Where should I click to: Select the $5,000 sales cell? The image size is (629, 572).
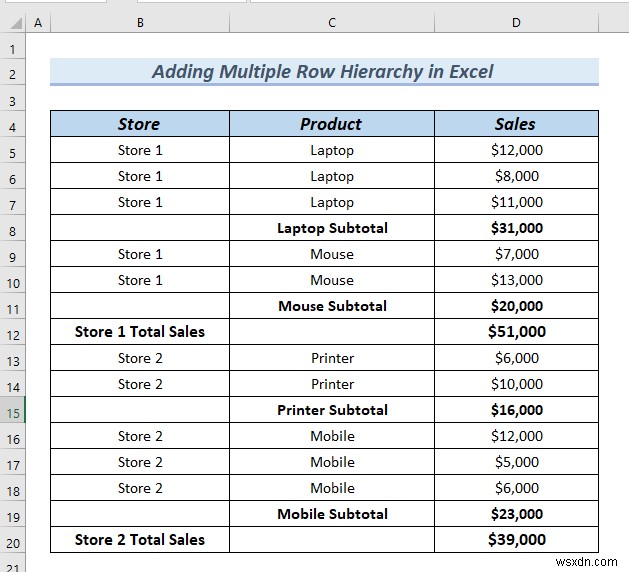click(516, 462)
